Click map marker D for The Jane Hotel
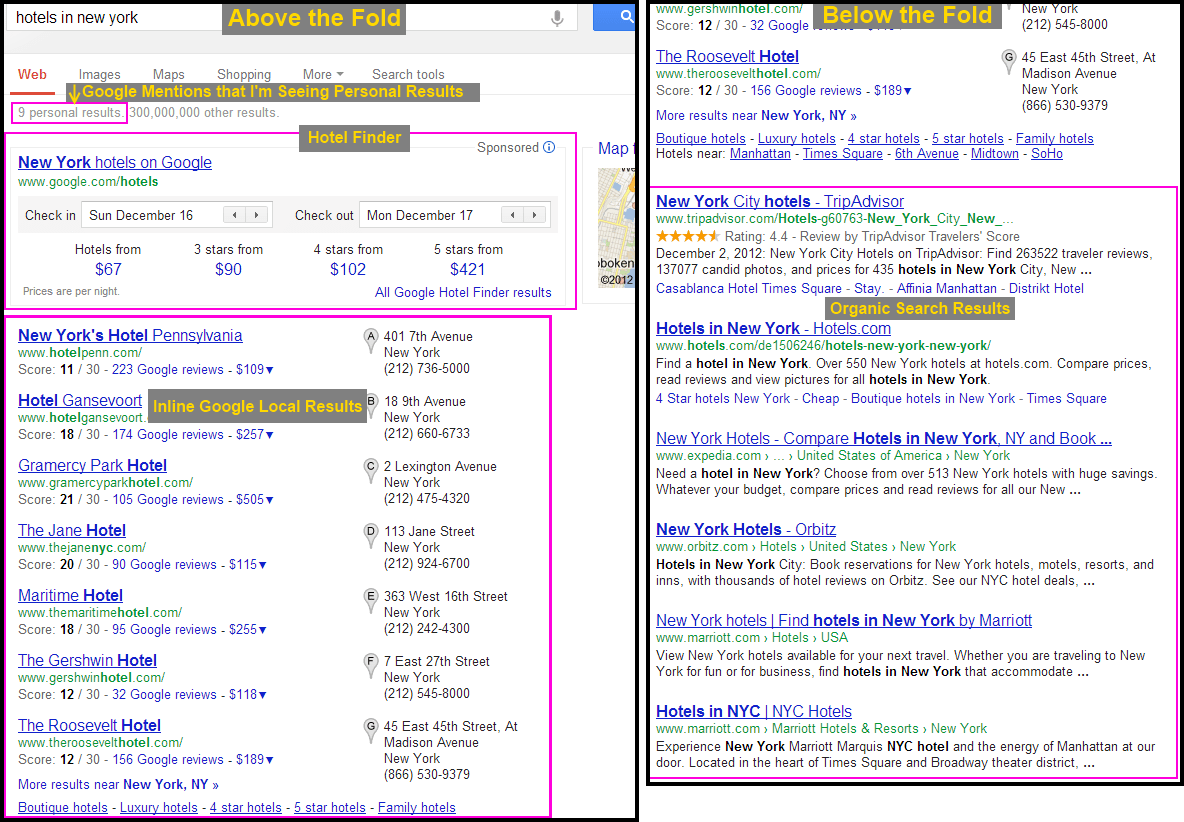Viewport: 1184px width, 822px height. pyautogui.click(x=370, y=532)
